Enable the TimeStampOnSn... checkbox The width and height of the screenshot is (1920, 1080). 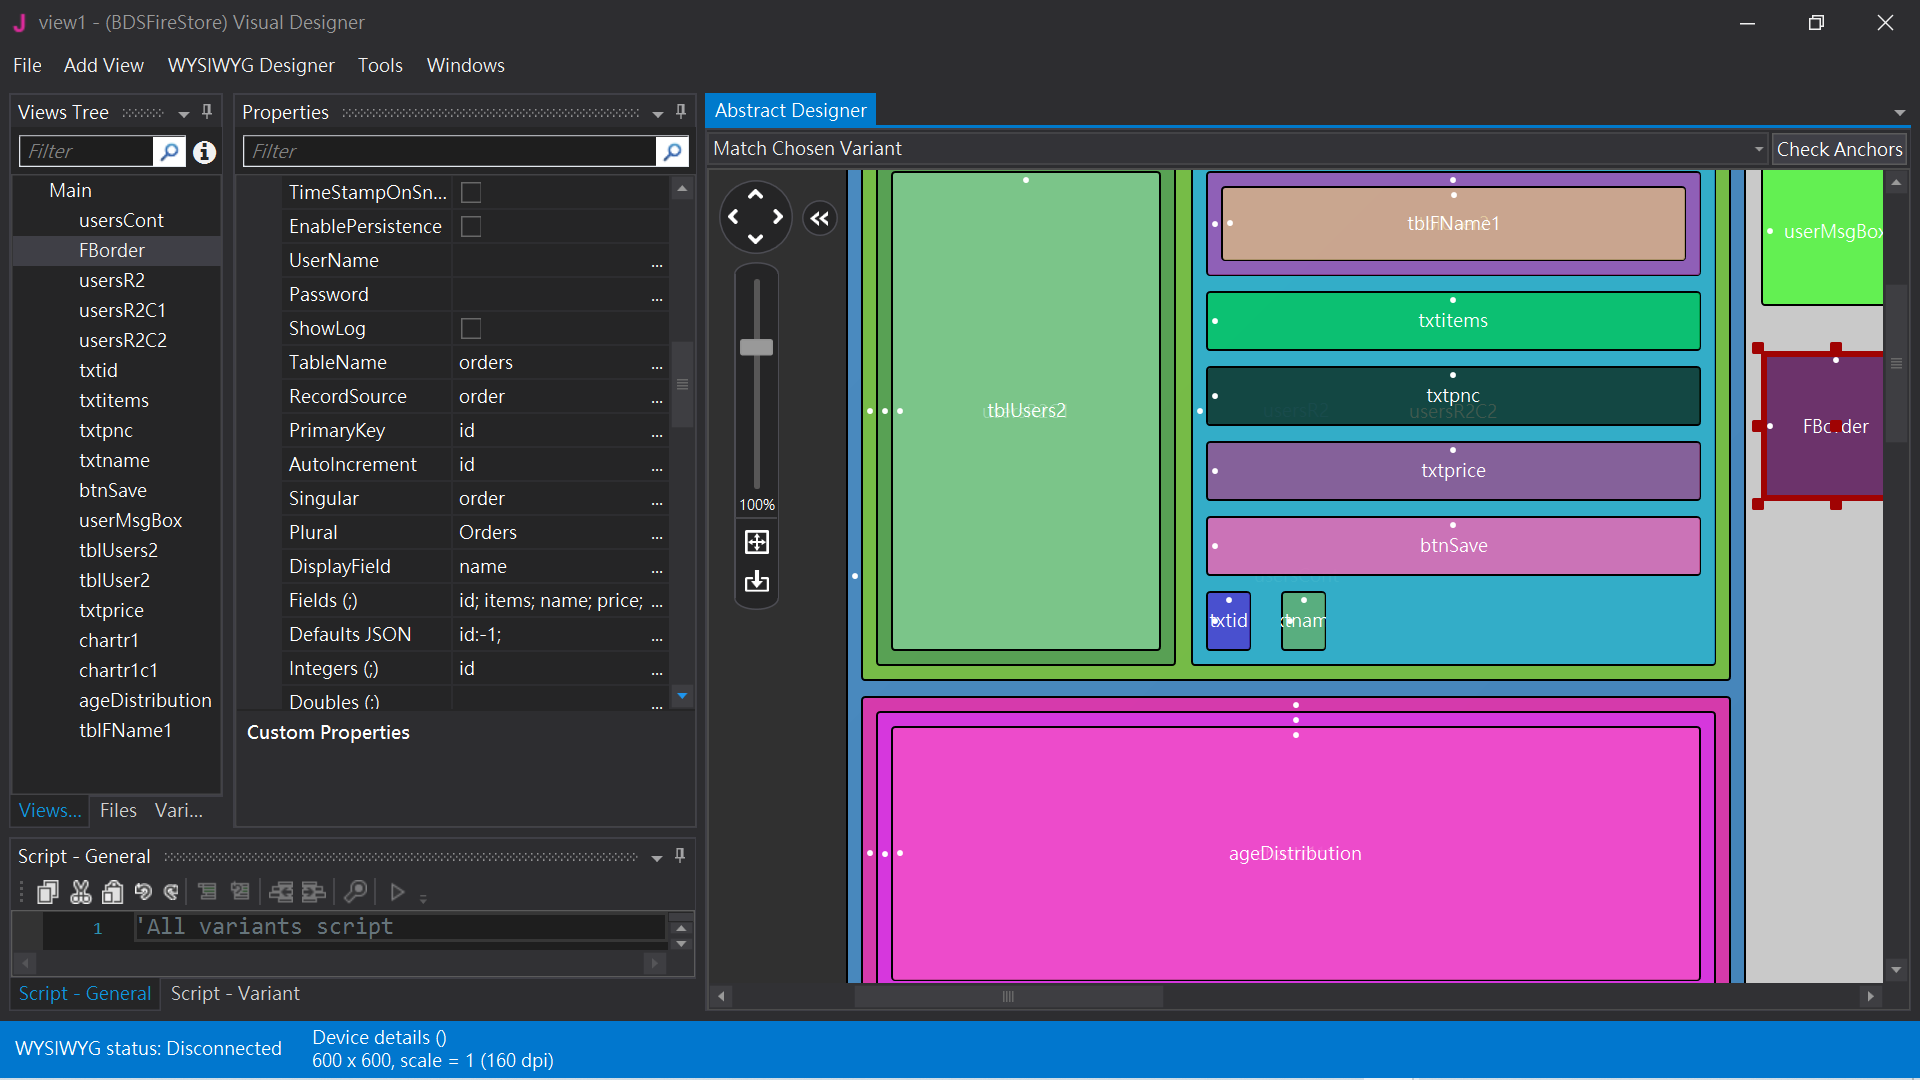(x=471, y=192)
